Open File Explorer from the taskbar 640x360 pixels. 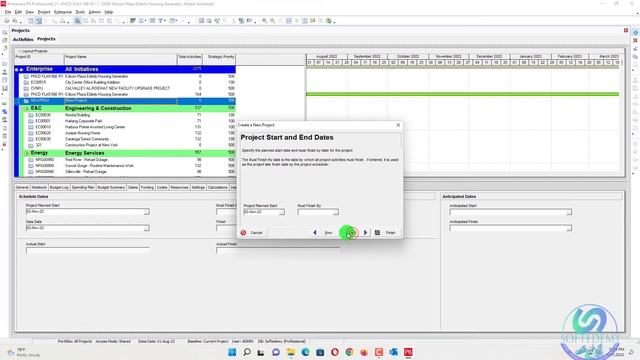tap(291, 352)
